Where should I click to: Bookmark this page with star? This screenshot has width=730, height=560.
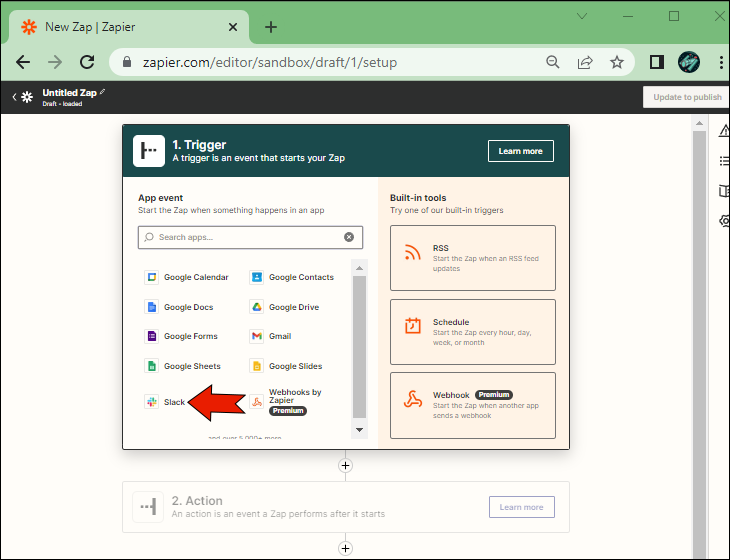point(617,62)
